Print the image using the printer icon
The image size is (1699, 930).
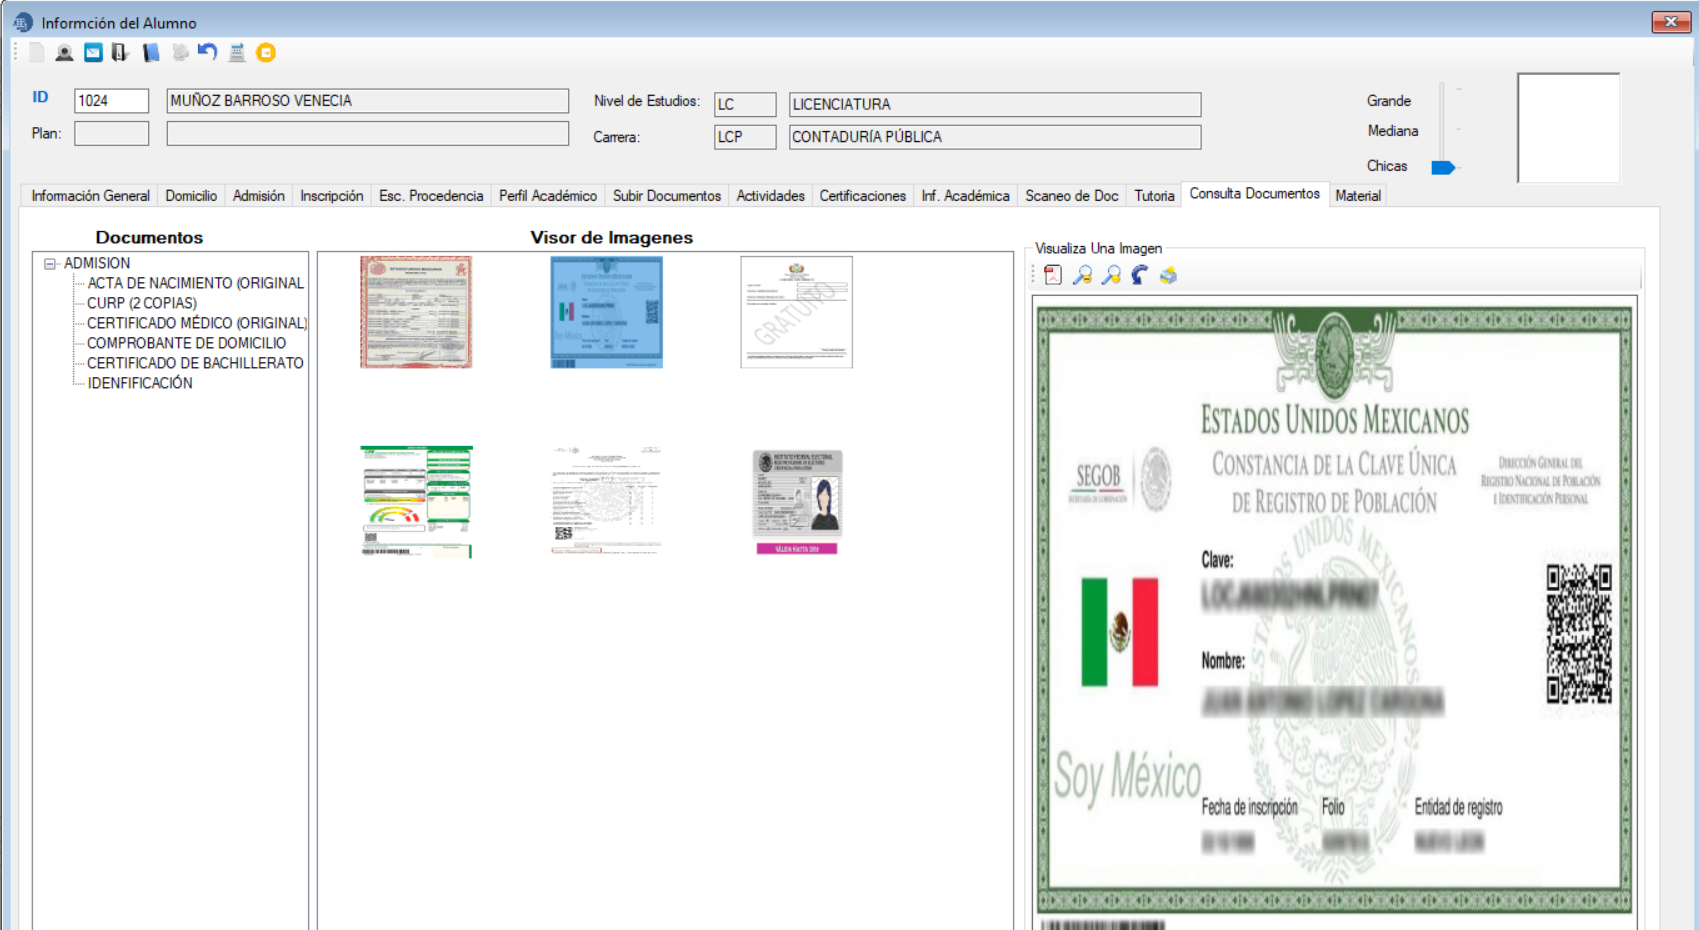(x=1168, y=275)
